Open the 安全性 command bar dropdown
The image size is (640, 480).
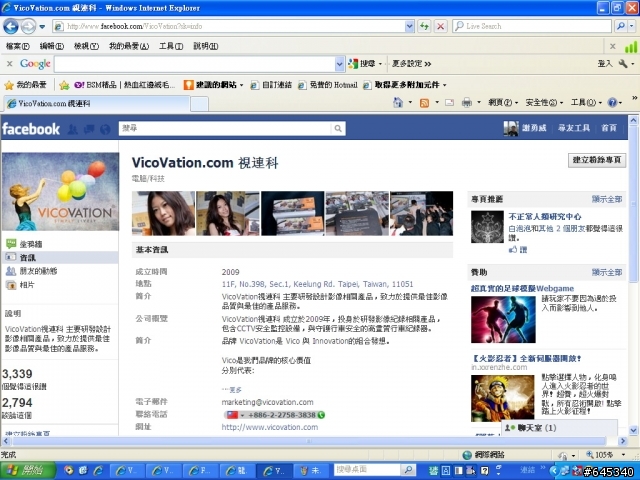tap(544, 102)
